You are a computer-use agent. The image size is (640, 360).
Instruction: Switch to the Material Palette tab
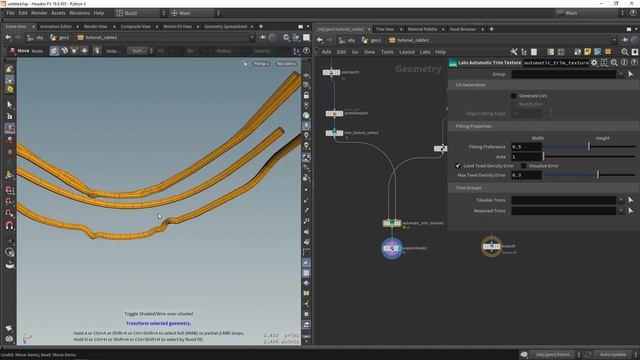tap(422, 29)
